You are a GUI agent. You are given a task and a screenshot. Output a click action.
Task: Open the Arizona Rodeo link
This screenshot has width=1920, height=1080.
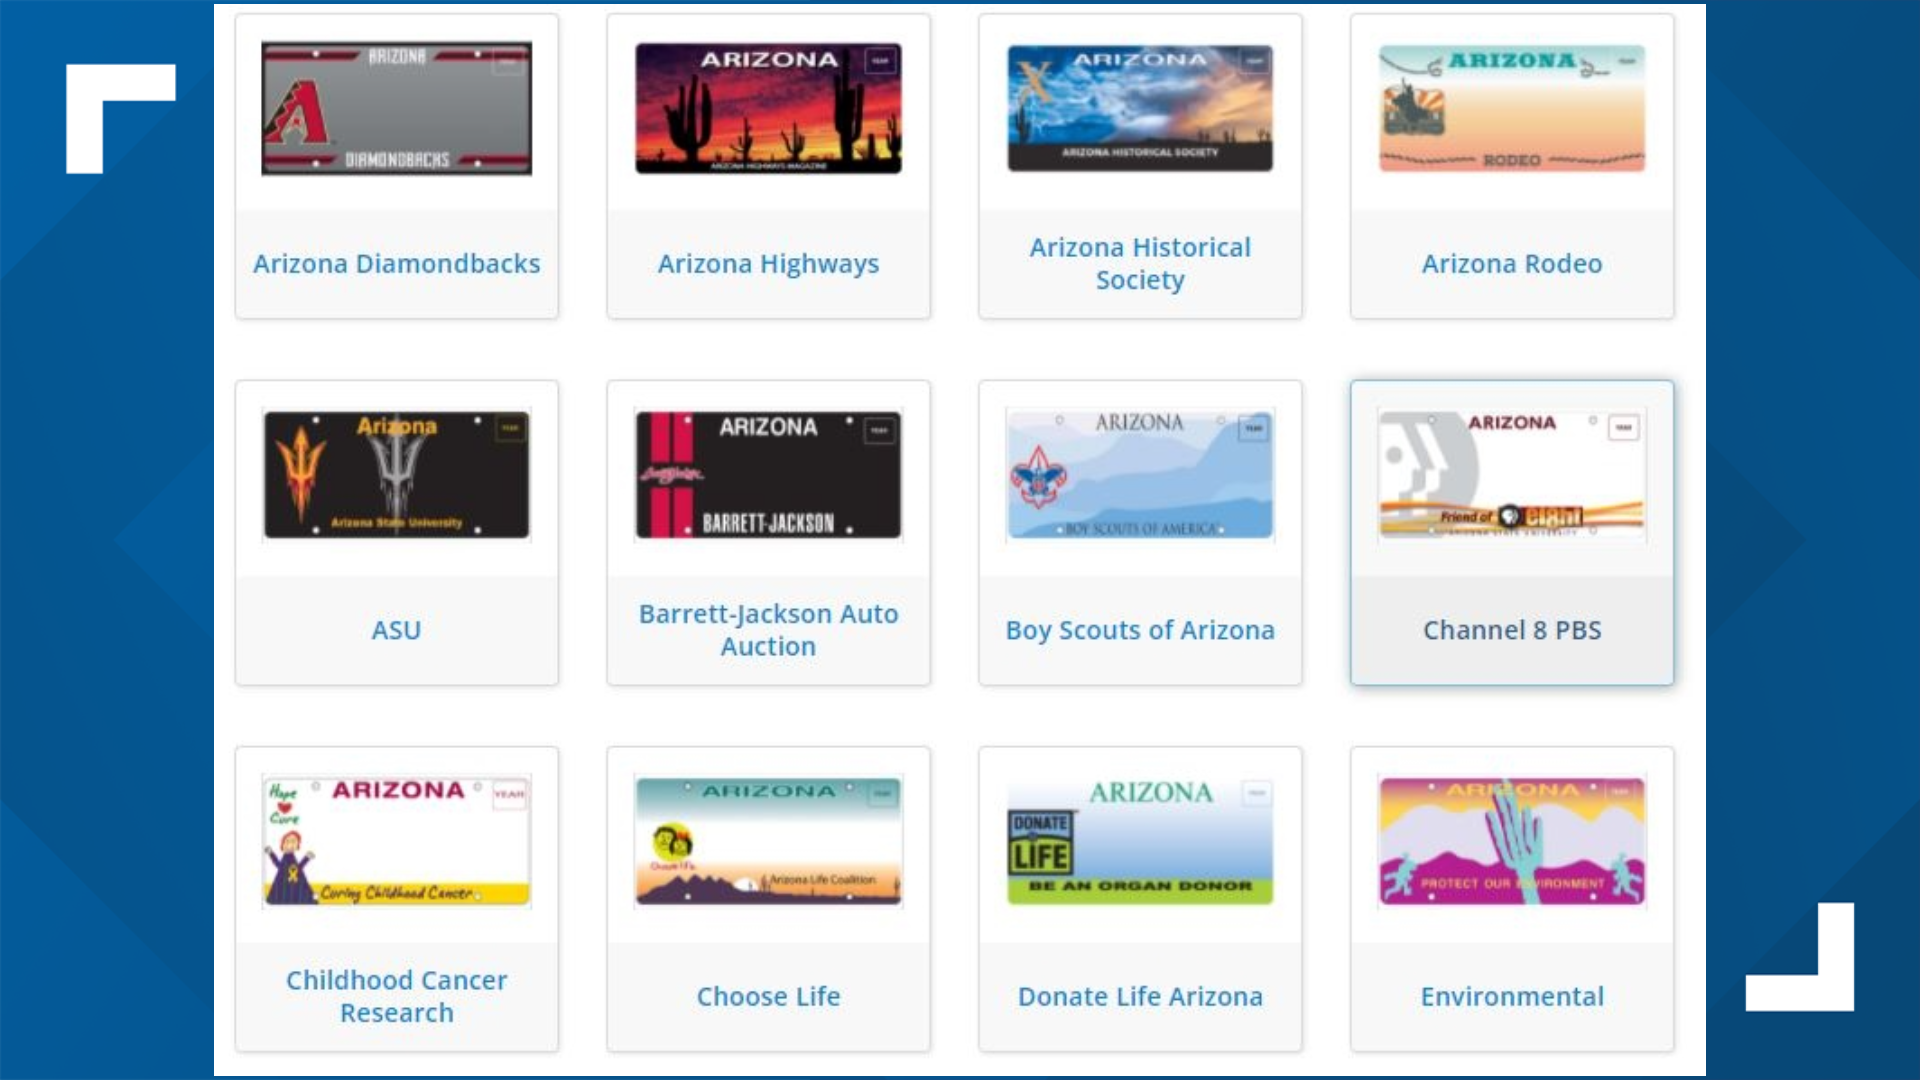1511,263
